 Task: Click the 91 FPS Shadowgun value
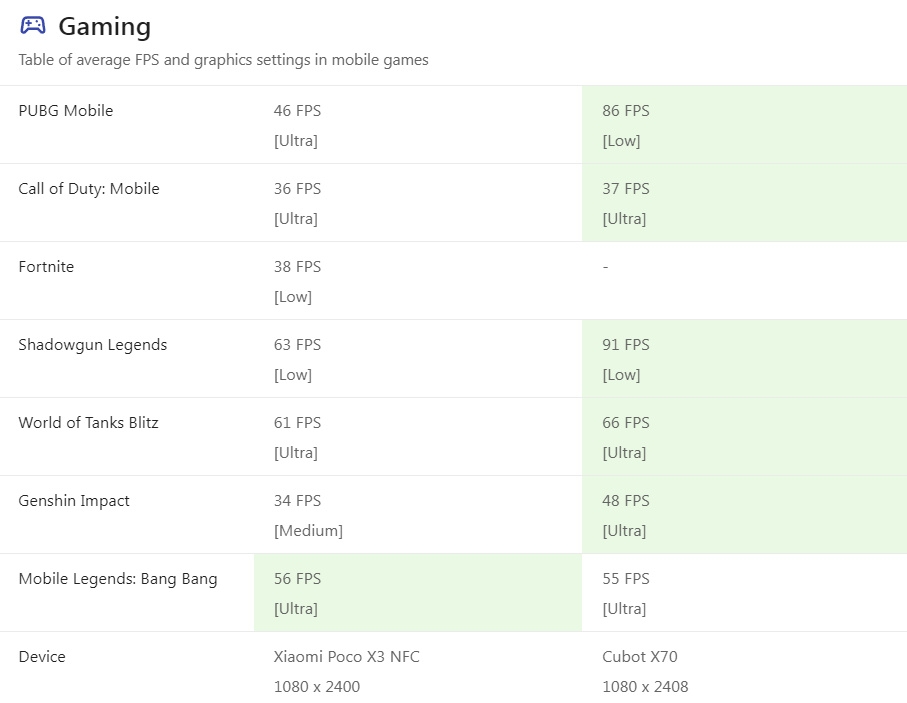coord(626,345)
